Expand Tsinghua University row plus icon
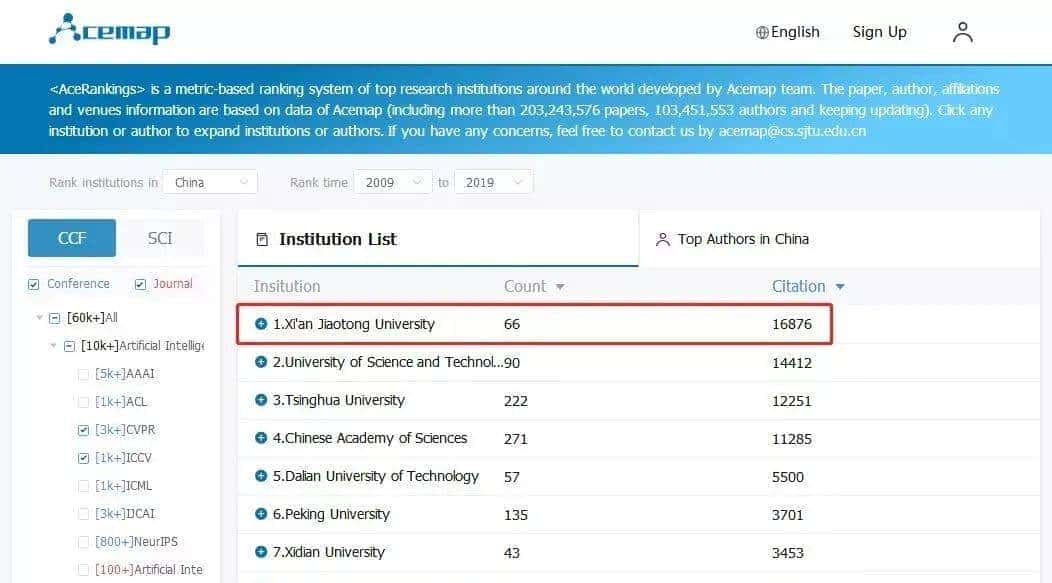 261,400
